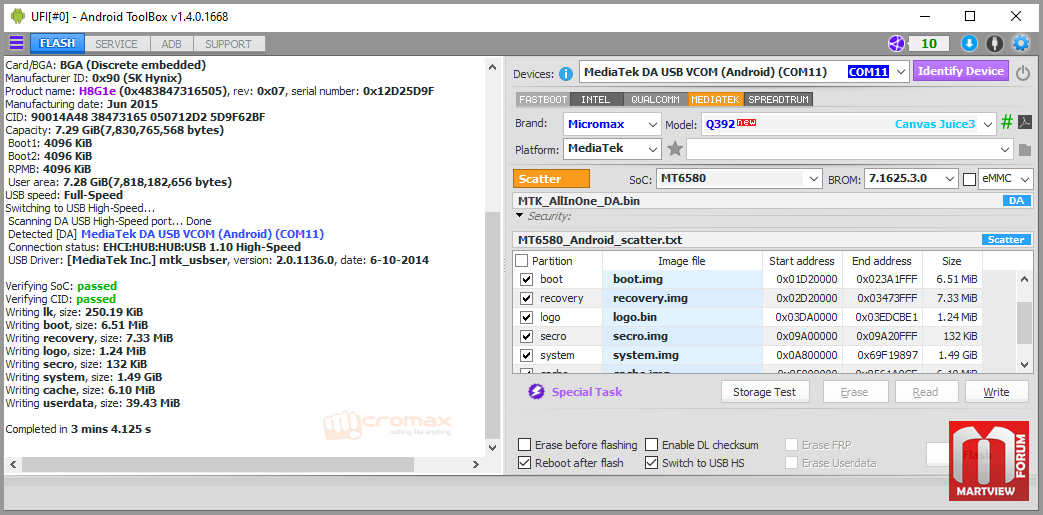This screenshot has height=515, width=1043.
Task: Open settings gear icon
Action: pos(1020,44)
